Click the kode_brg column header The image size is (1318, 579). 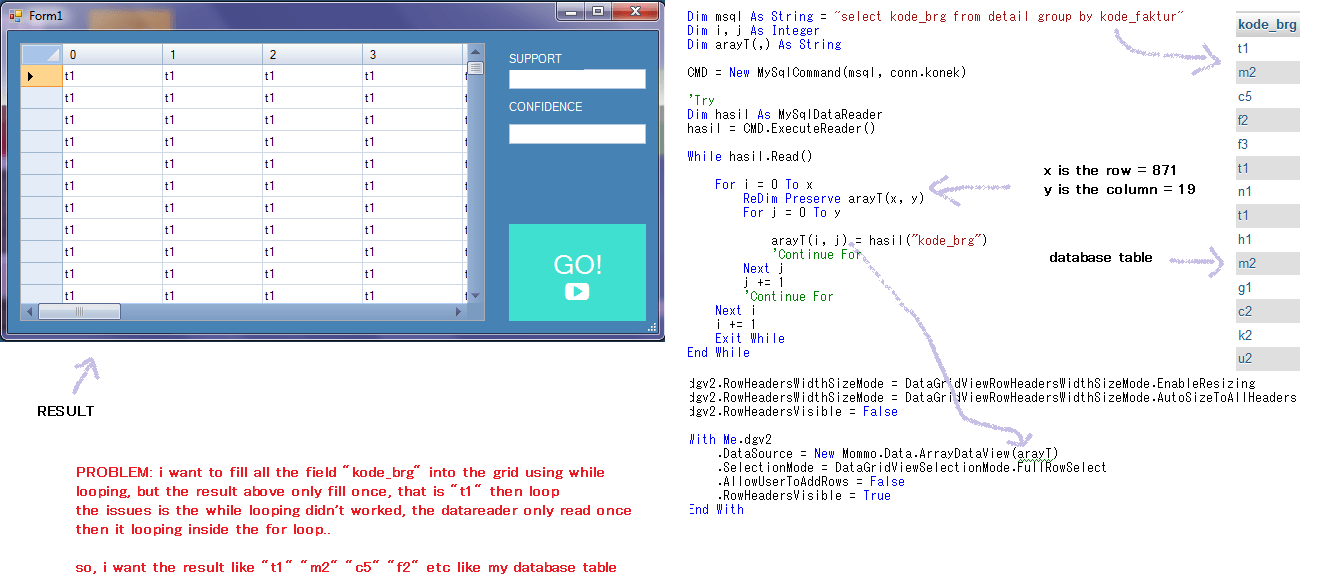point(1266,24)
